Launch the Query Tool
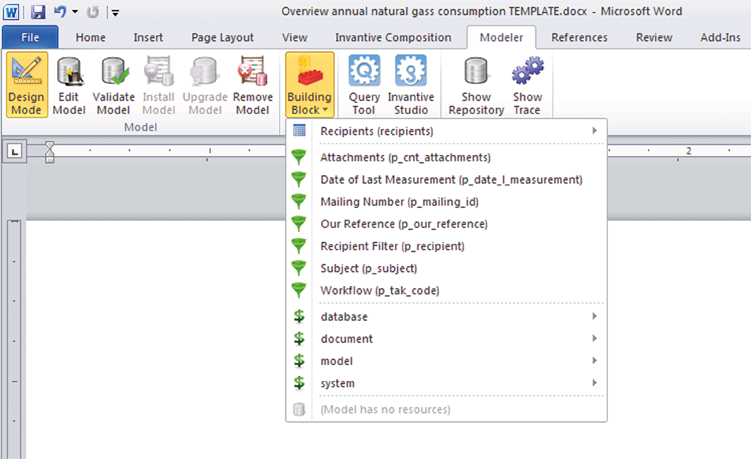Image resolution: width=751 pixels, height=459 pixels. click(x=364, y=85)
